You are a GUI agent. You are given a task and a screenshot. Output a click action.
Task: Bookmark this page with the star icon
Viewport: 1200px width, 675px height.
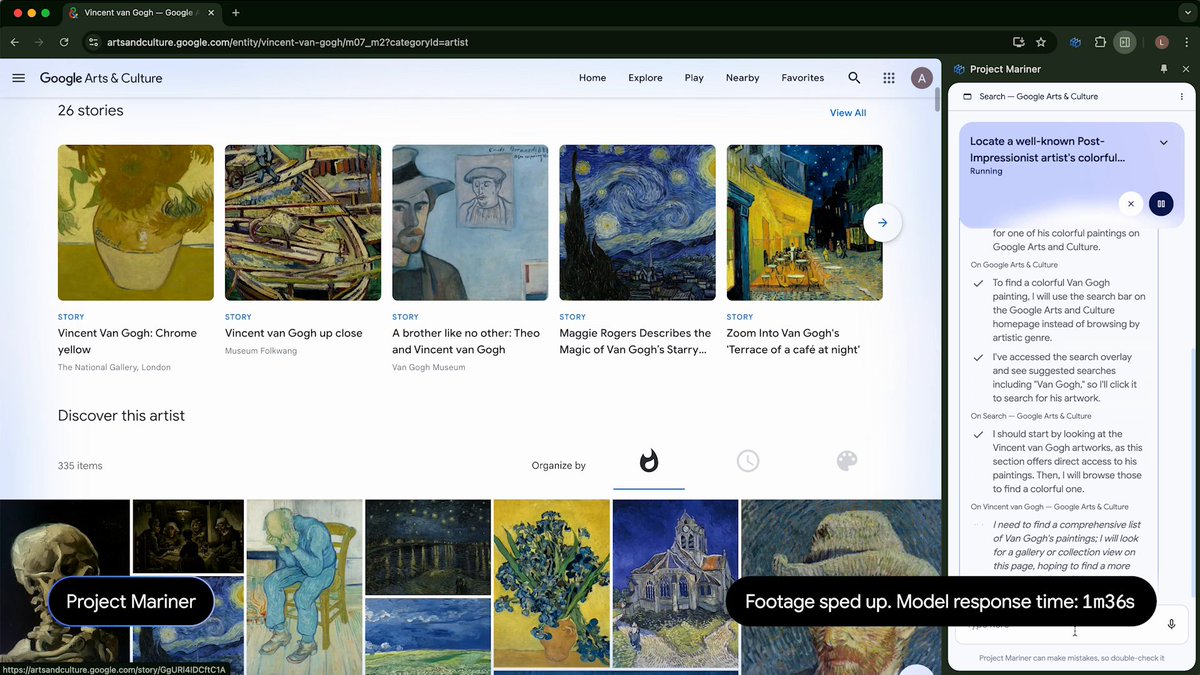[1041, 42]
